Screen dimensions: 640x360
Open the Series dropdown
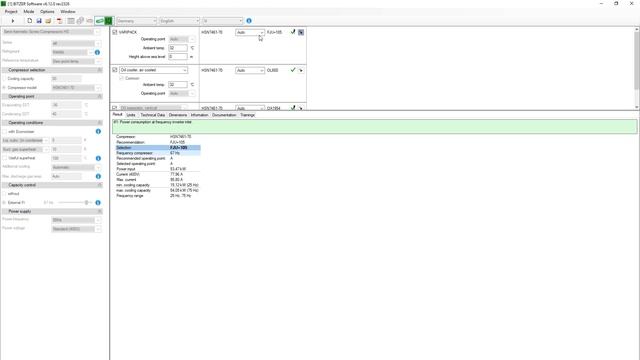[x=76, y=43]
